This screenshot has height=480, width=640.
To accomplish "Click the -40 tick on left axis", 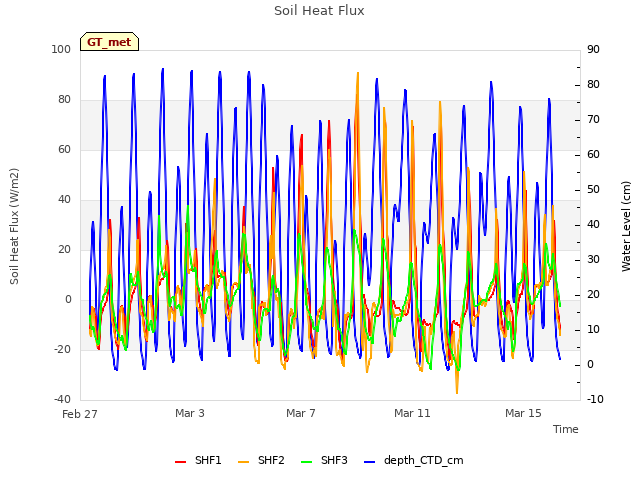I will (62, 399).
